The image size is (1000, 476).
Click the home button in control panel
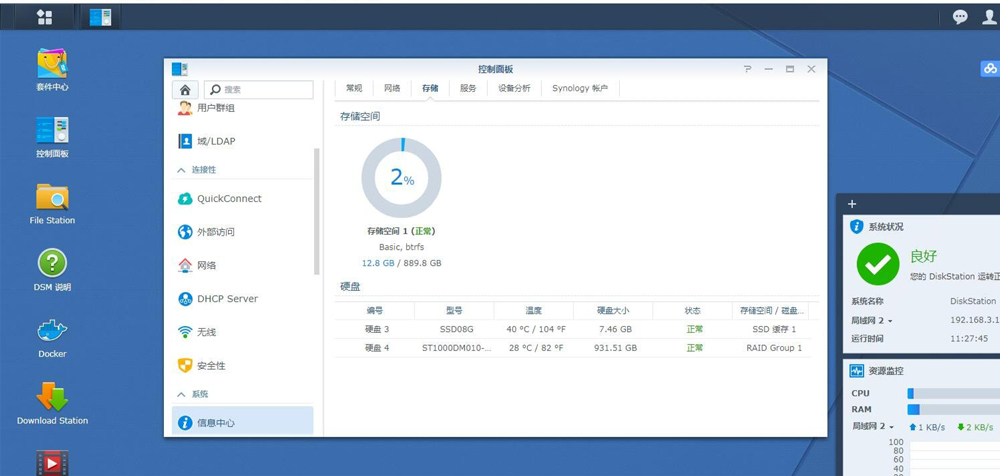[x=185, y=90]
